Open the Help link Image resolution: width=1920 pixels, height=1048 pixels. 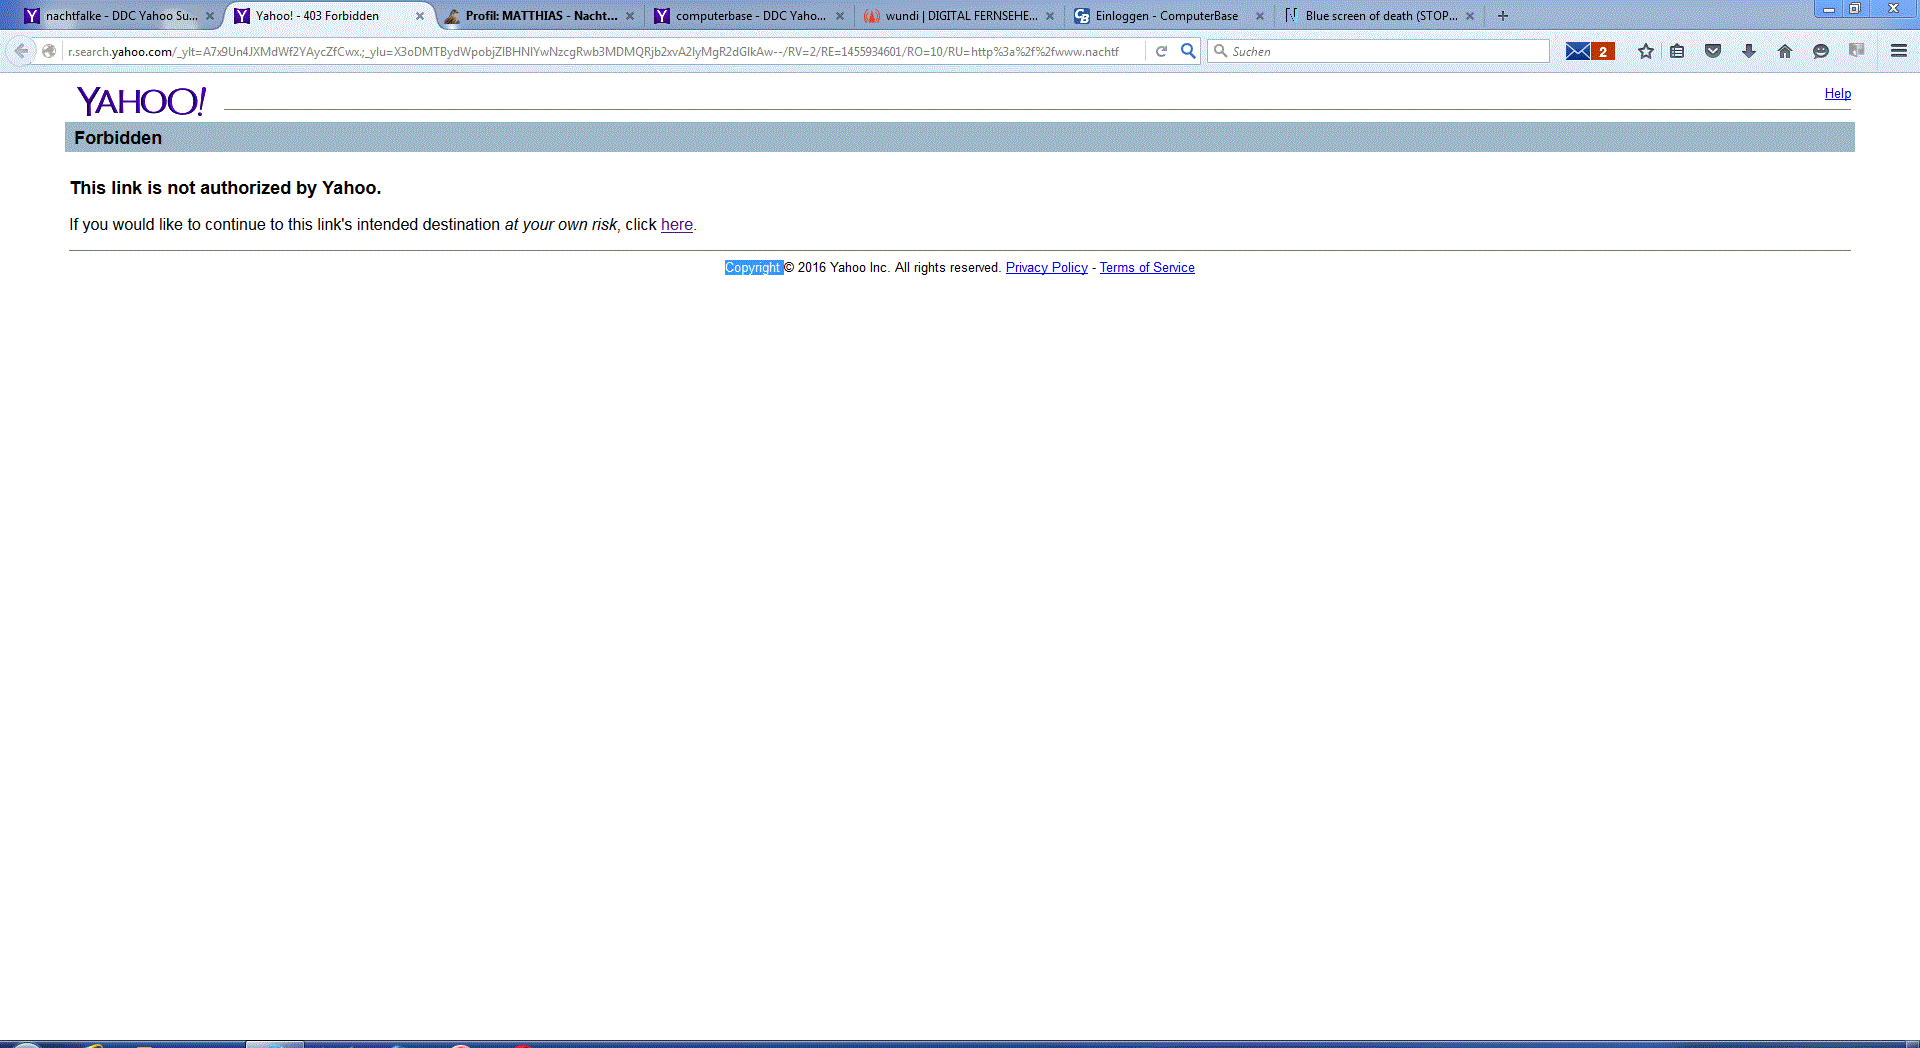[1838, 94]
